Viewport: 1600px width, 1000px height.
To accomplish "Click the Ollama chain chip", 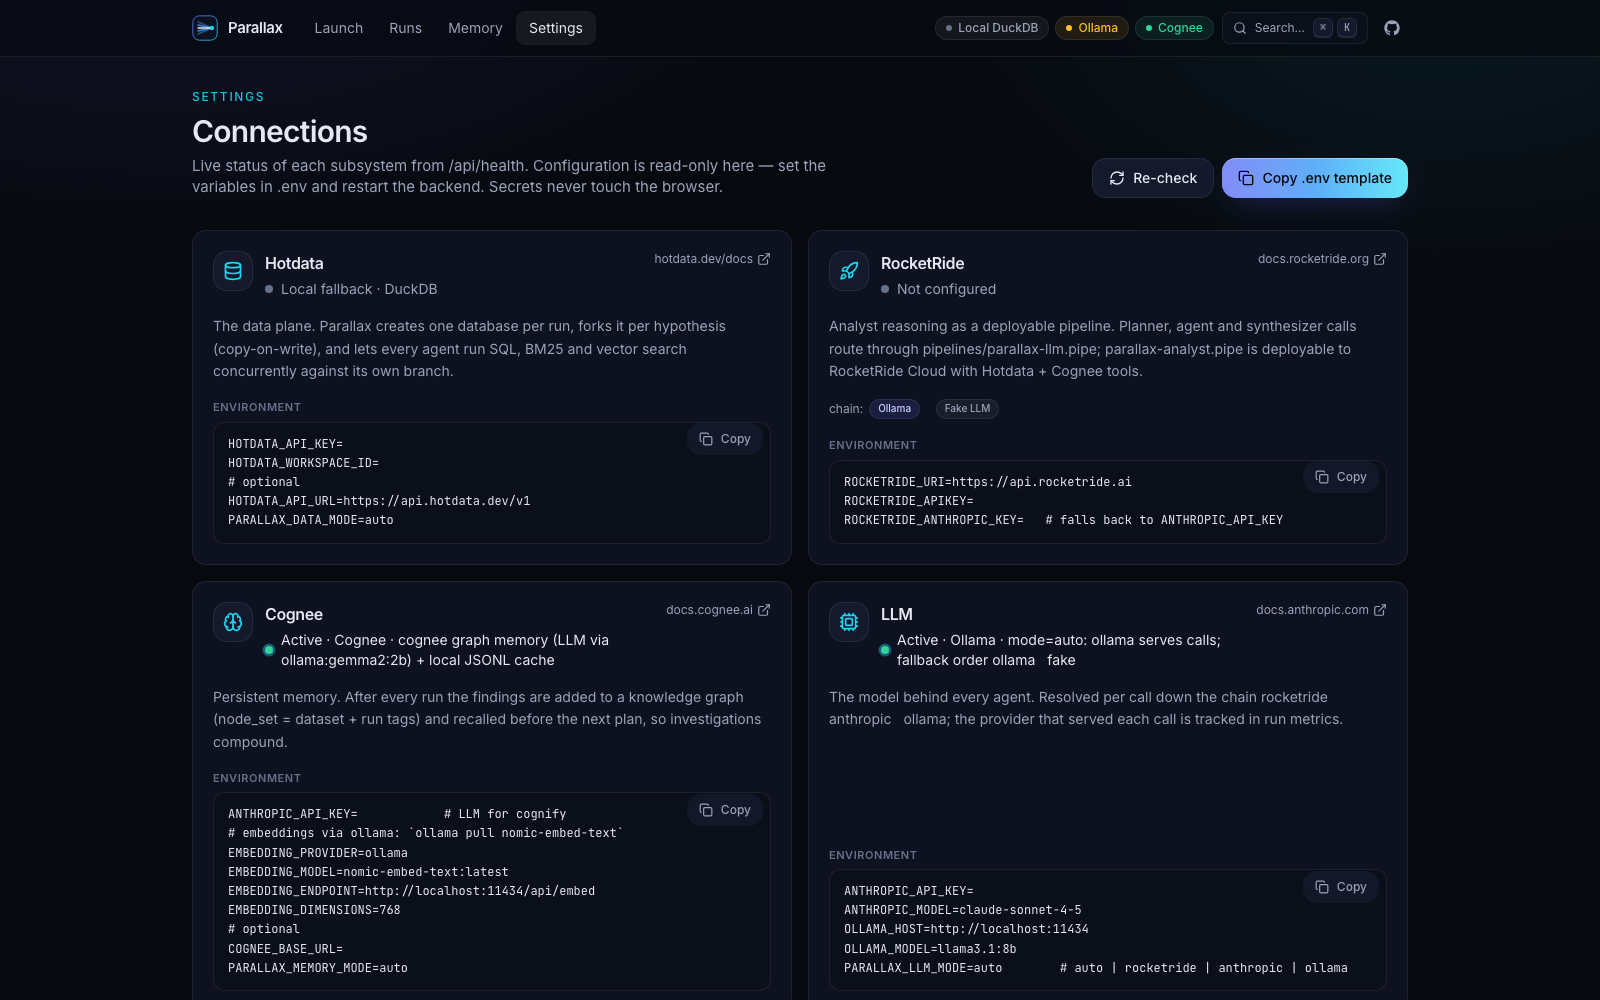I will (894, 409).
